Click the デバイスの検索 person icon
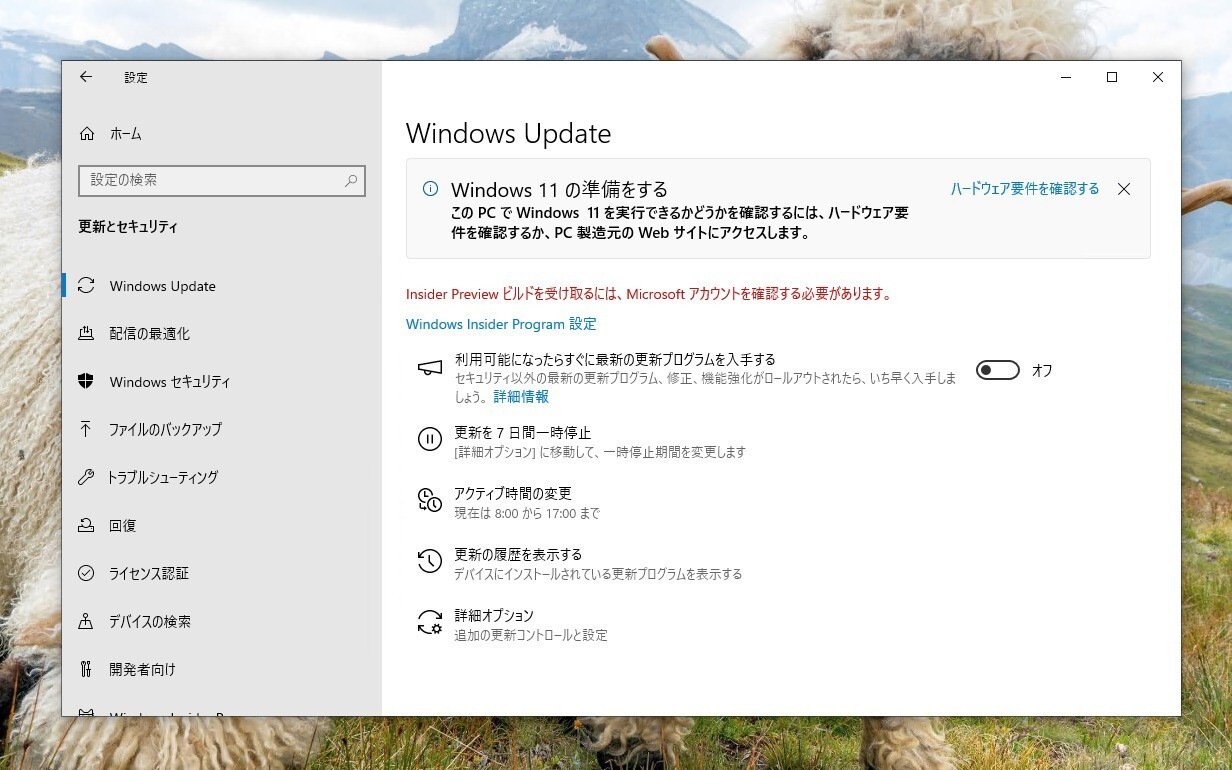Image resolution: width=1232 pixels, height=770 pixels. [87, 622]
